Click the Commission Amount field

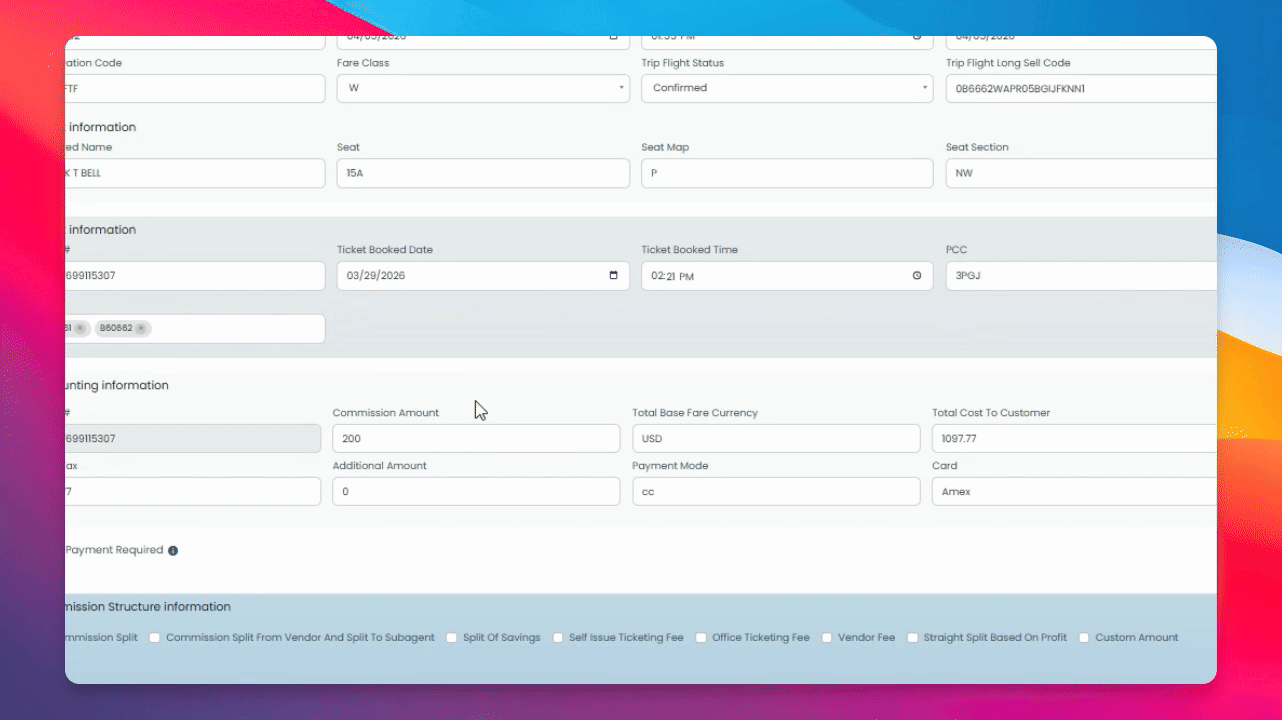[476, 438]
